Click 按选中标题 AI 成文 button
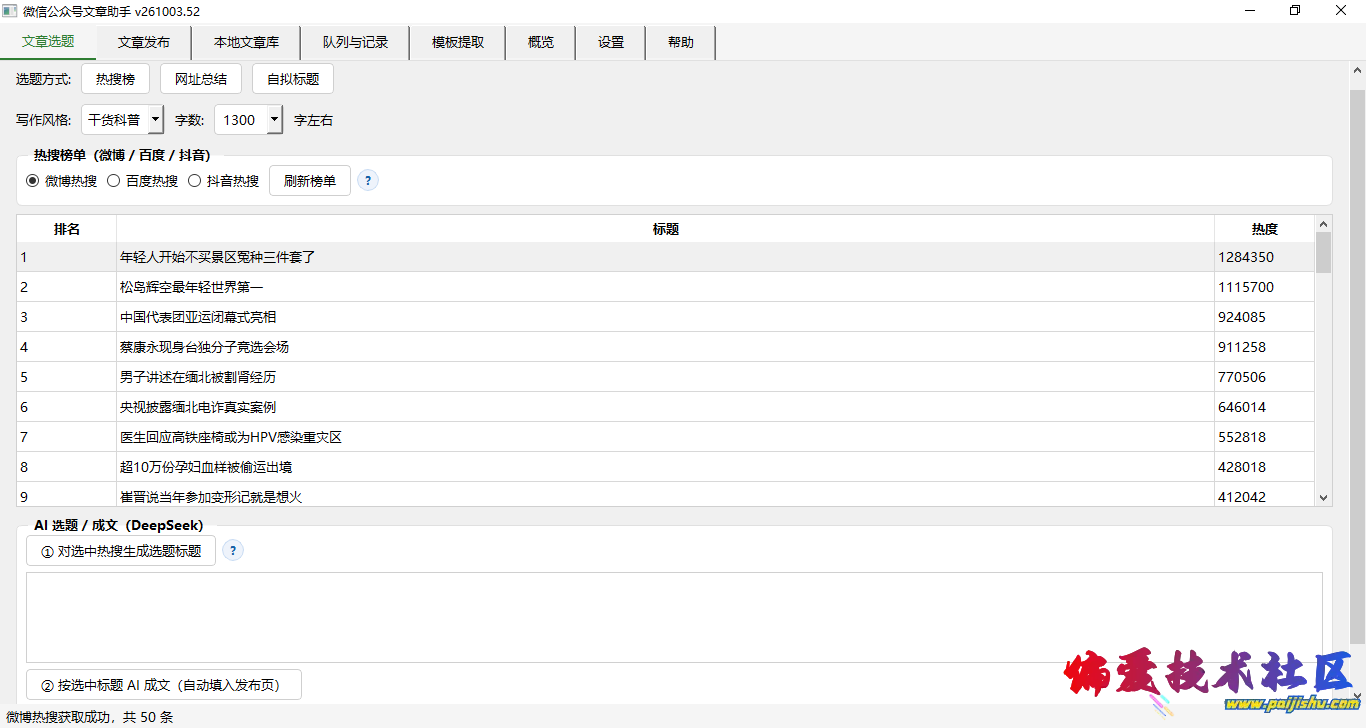The width and height of the screenshot is (1366, 728). coord(164,685)
